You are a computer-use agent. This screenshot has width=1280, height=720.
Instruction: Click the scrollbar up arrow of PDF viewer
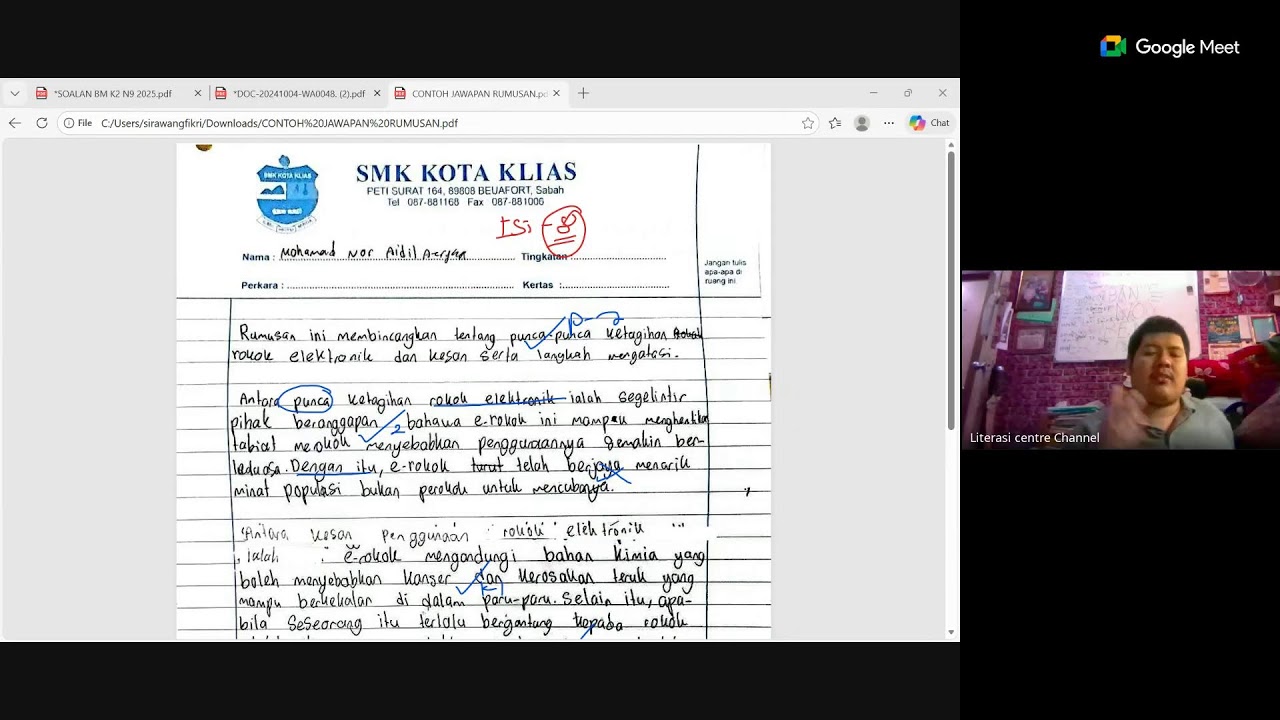click(951, 146)
